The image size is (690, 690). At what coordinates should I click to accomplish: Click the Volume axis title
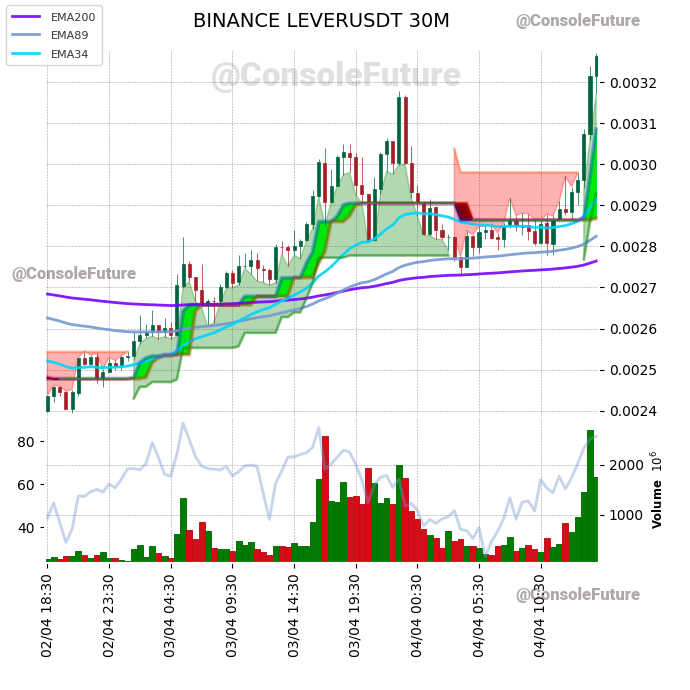click(x=657, y=504)
